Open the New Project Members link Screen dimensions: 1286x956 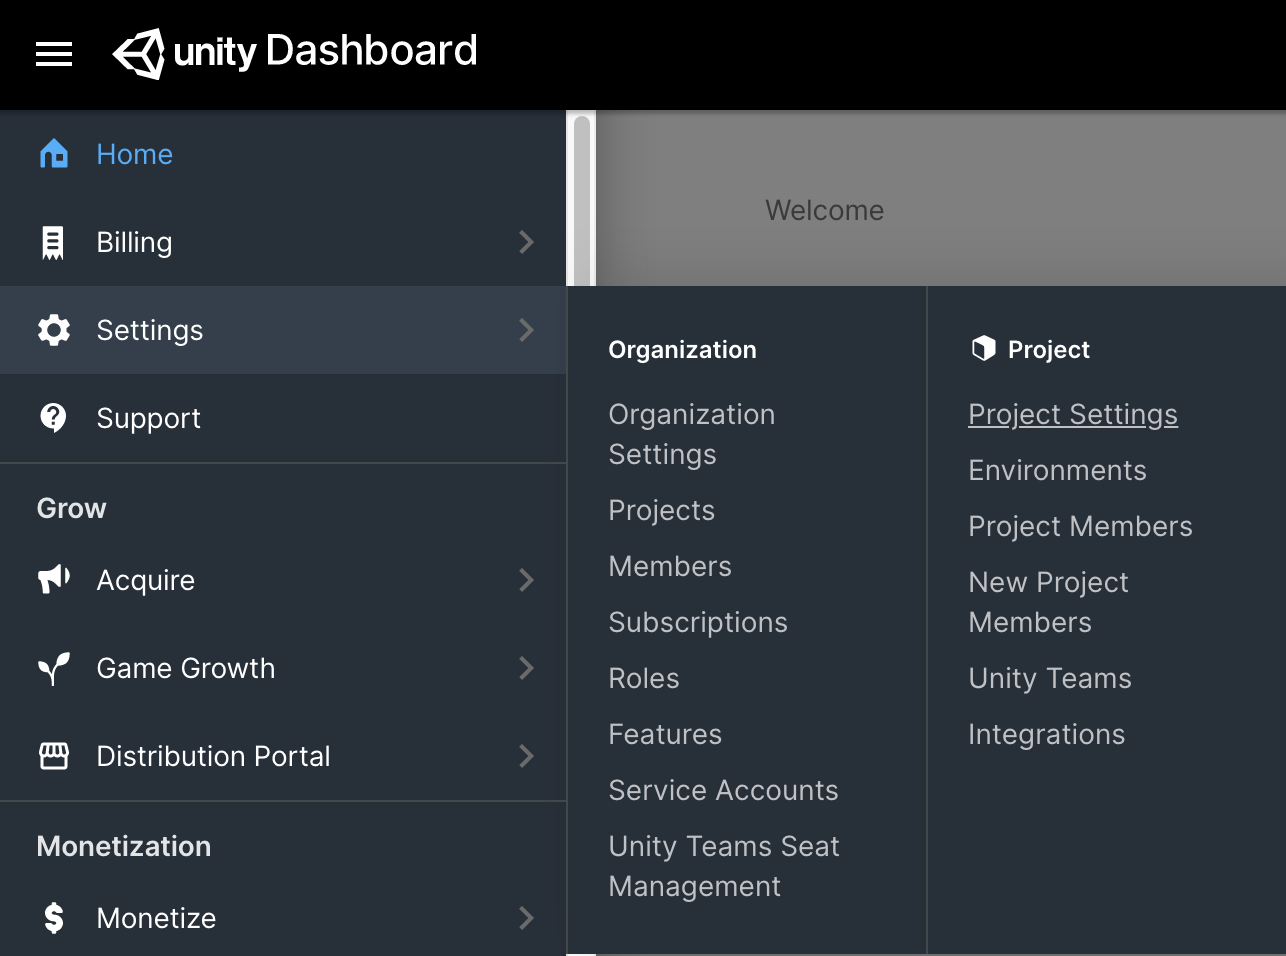pyautogui.click(x=1048, y=602)
